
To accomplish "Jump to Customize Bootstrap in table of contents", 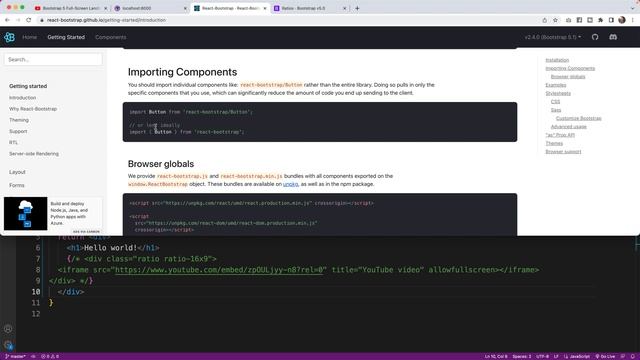I will [579, 118].
